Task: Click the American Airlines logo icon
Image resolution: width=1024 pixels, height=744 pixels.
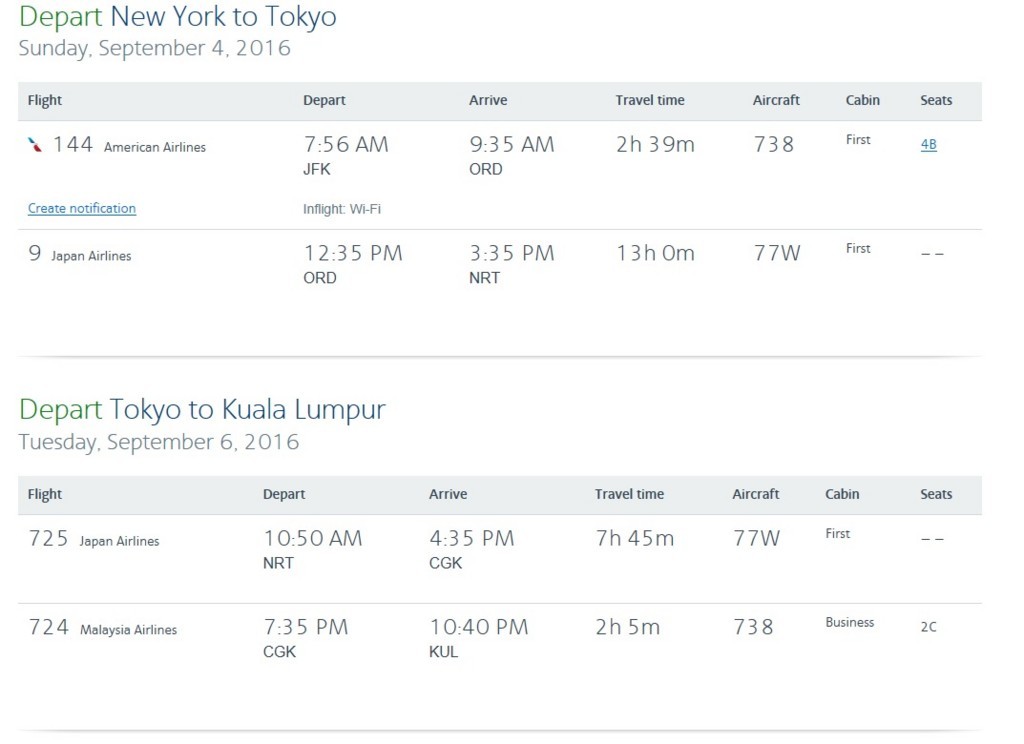Action: [36, 145]
